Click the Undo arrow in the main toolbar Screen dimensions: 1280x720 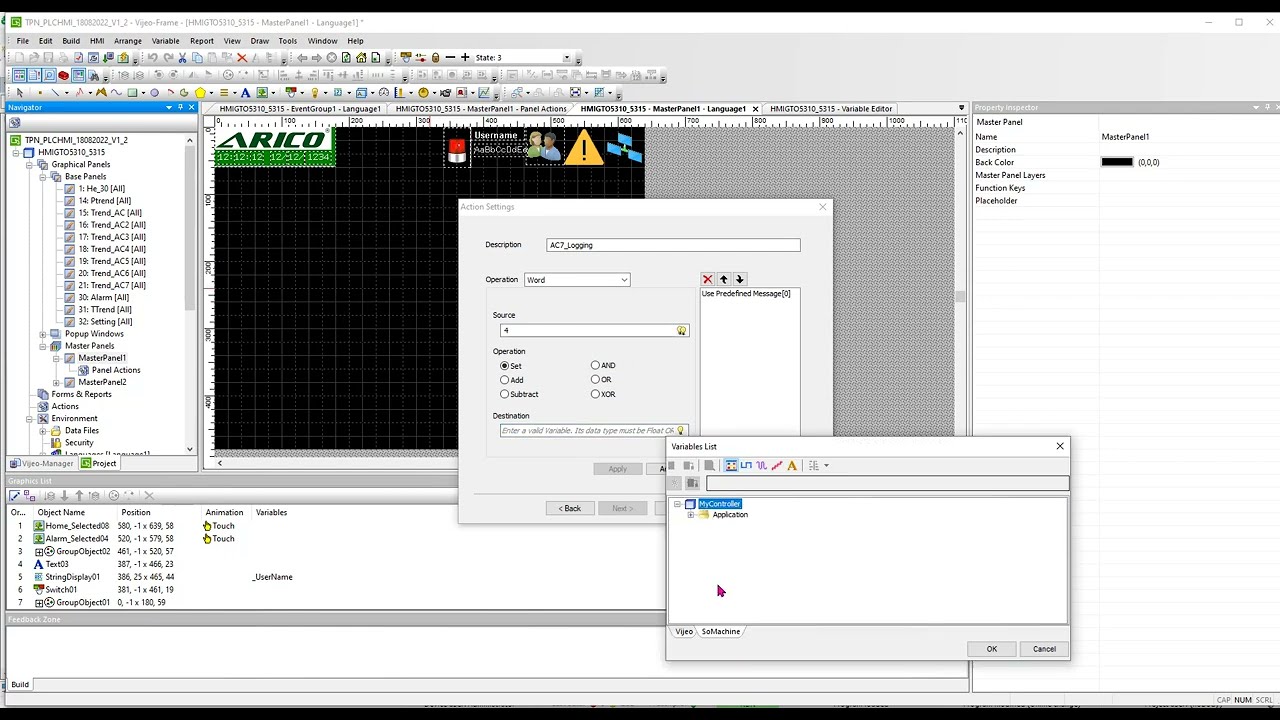tap(153, 57)
